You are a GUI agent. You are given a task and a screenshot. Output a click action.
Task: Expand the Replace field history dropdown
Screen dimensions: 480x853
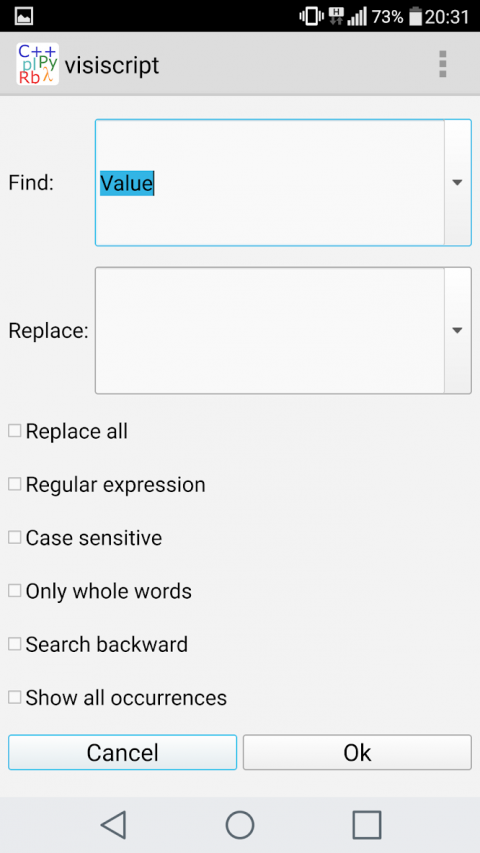[458, 330]
